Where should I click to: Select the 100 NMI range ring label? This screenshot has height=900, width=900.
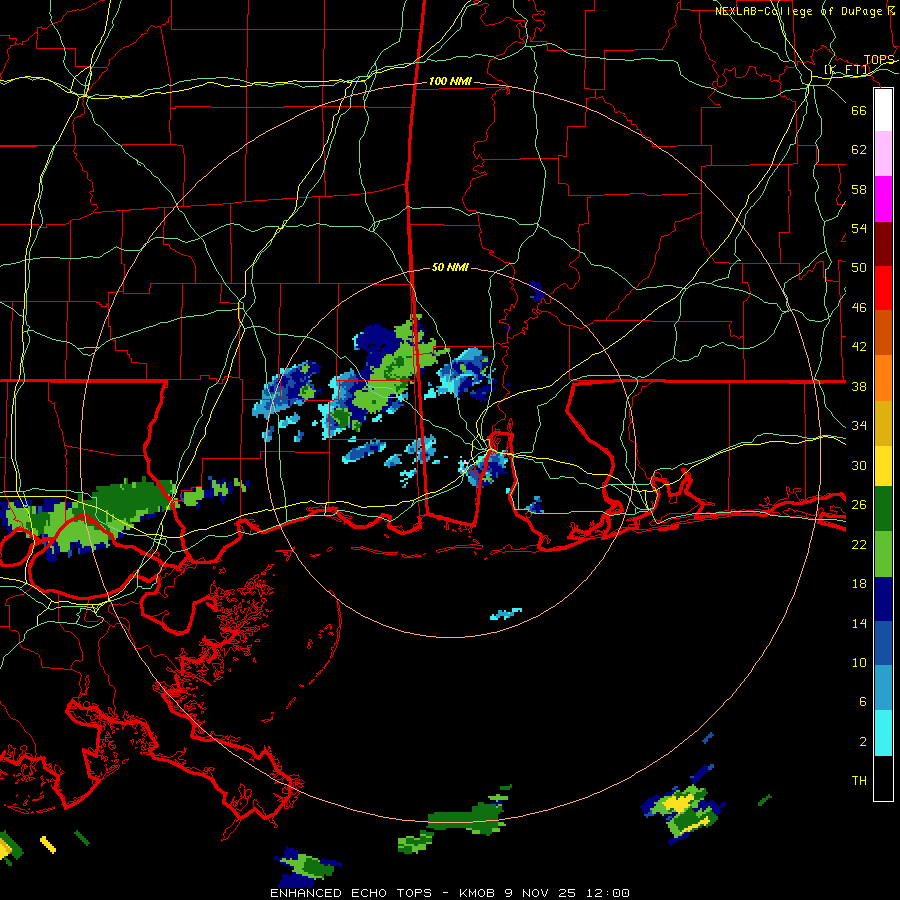450,81
